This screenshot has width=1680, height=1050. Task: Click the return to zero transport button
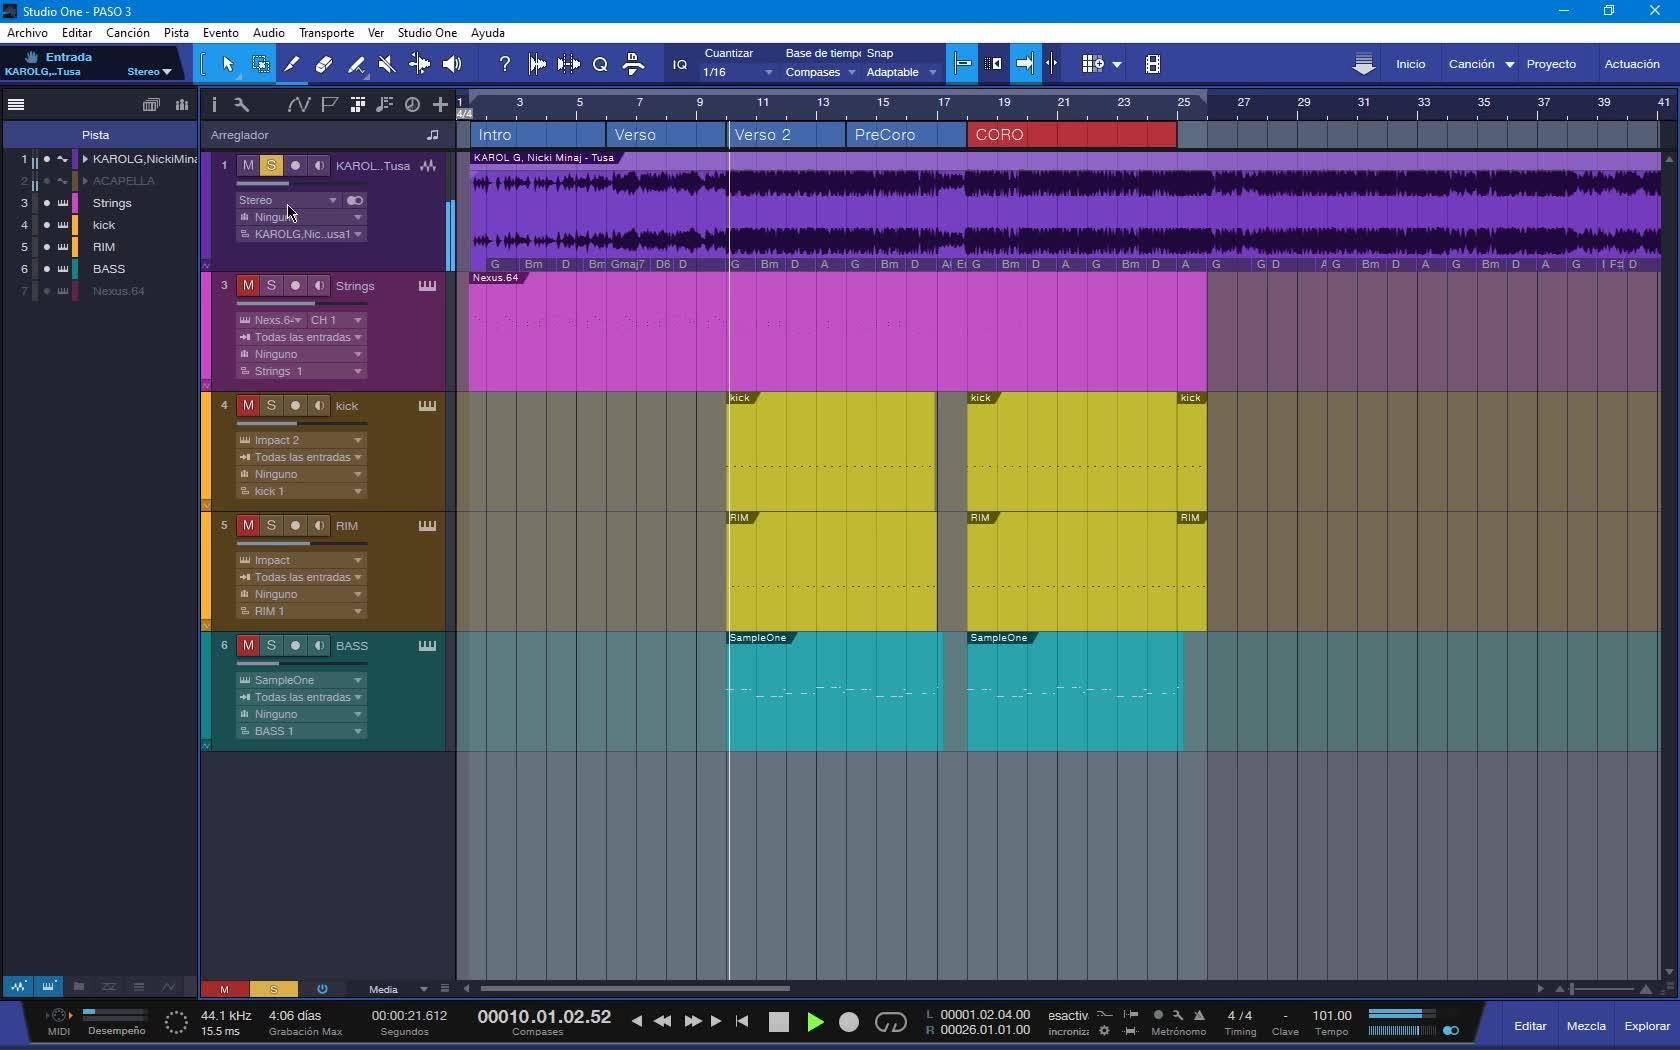point(742,1021)
